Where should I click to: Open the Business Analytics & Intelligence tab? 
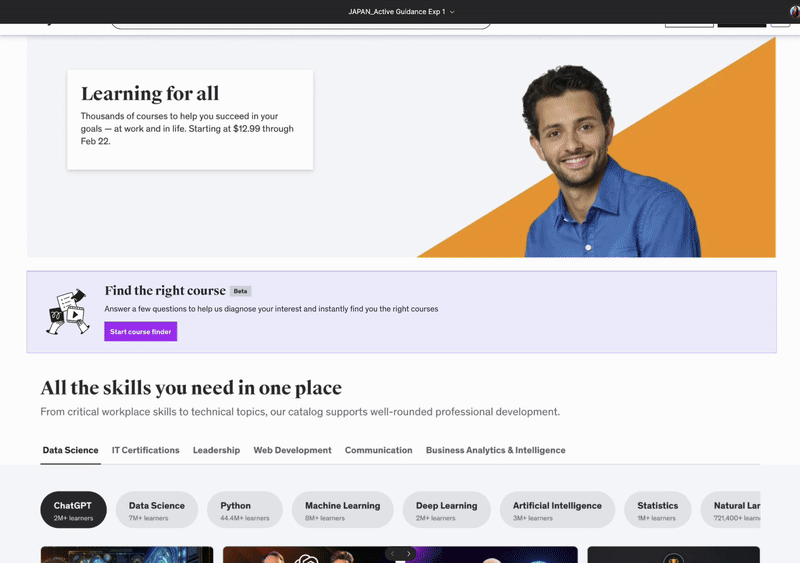tap(495, 450)
